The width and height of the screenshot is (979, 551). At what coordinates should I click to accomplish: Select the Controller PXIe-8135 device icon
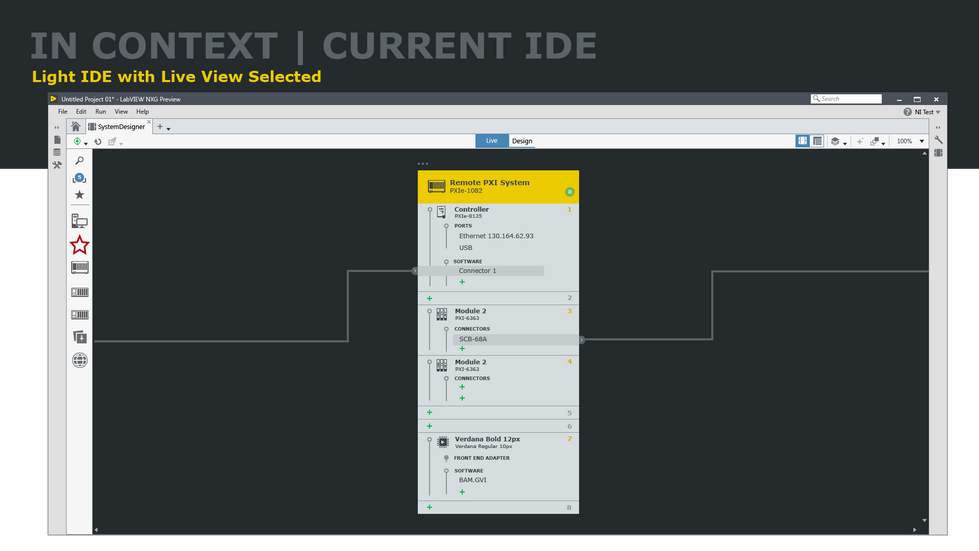(441, 212)
